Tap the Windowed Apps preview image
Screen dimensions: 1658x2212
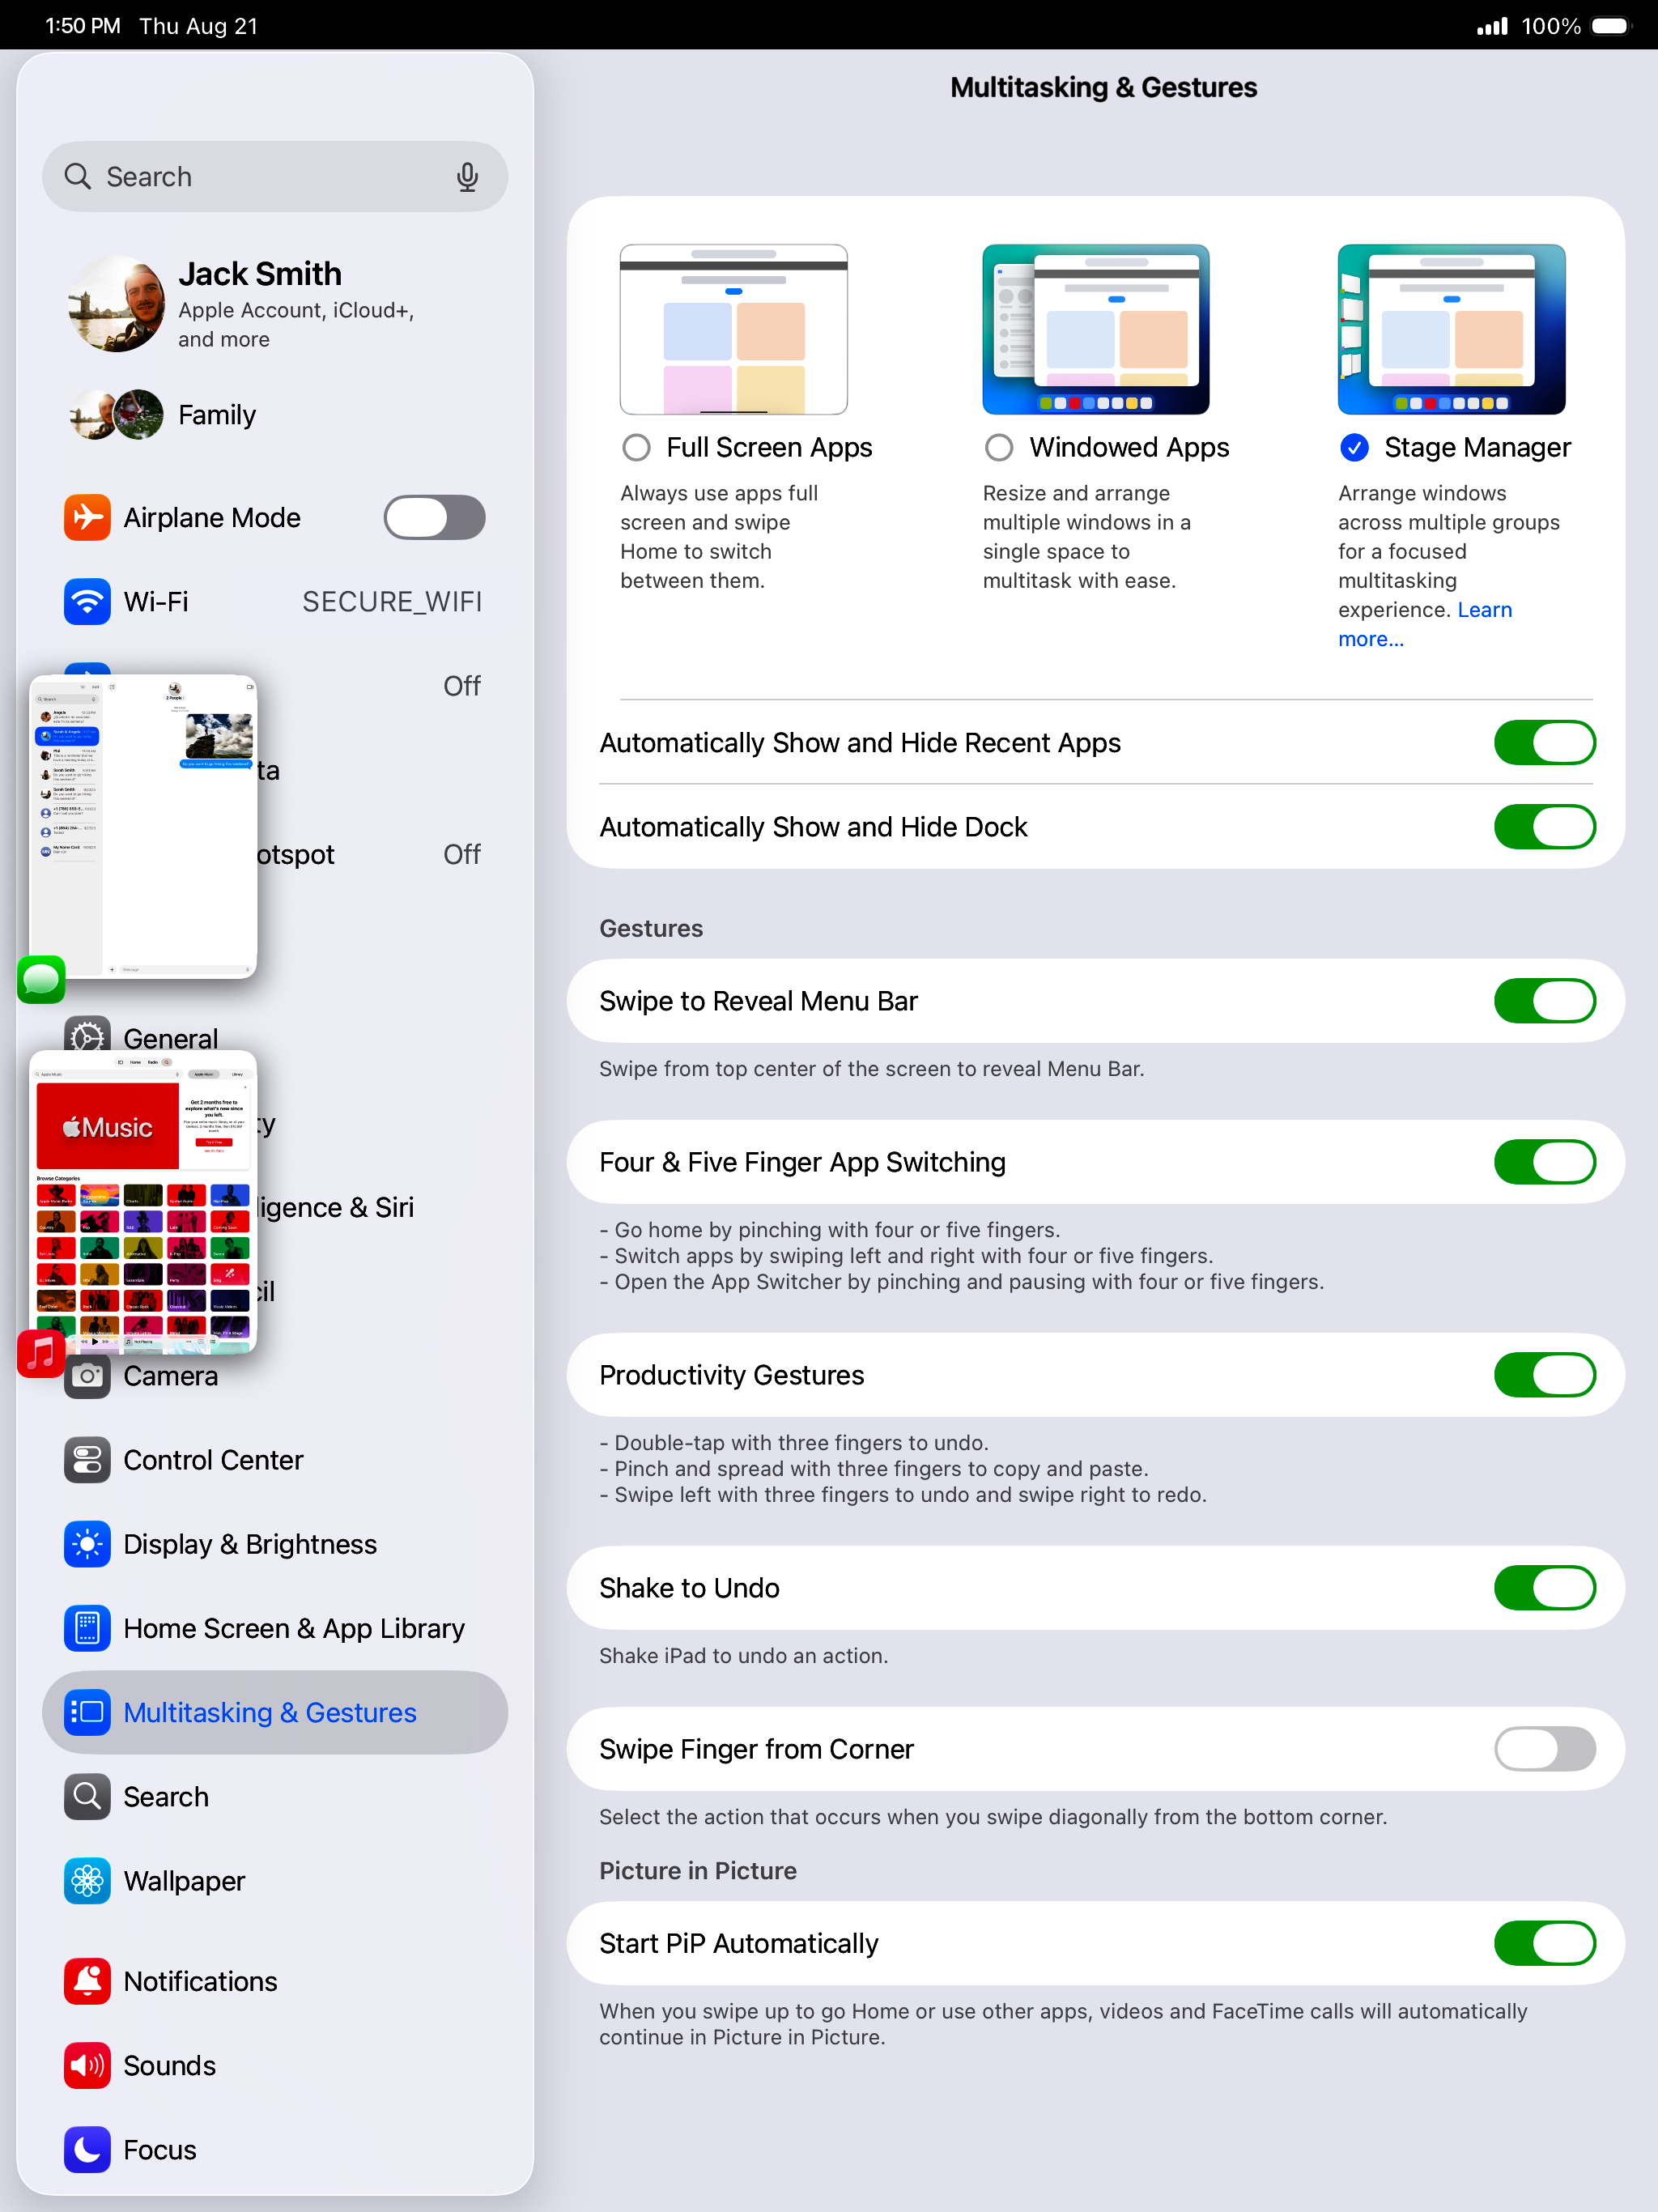pyautogui.click(x=1096, y=329)
